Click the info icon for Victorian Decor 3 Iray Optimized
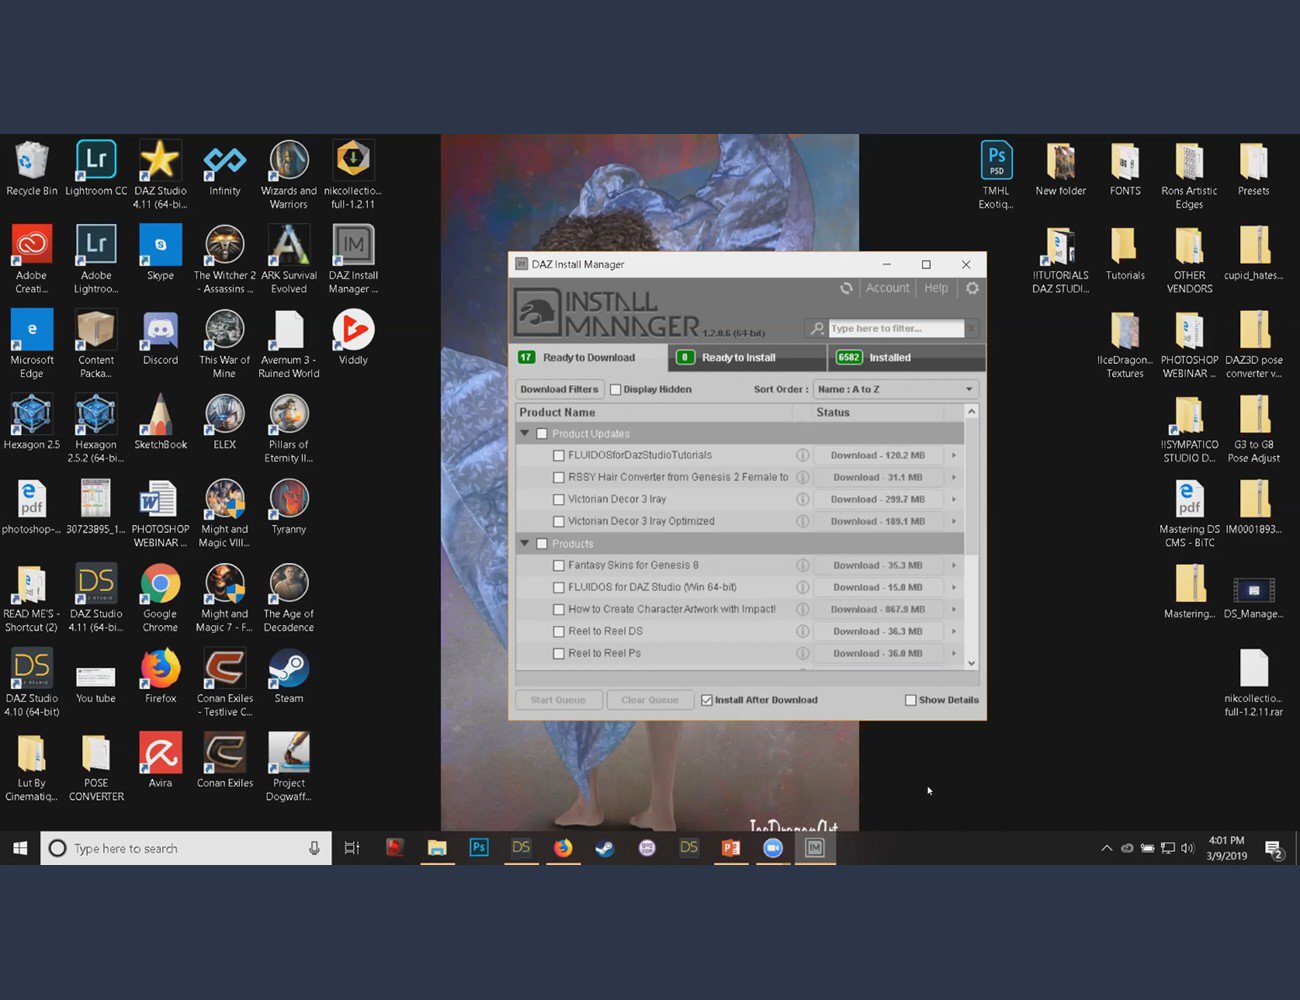Viewport: 1300px width, 1000px height. coord(802,521)
